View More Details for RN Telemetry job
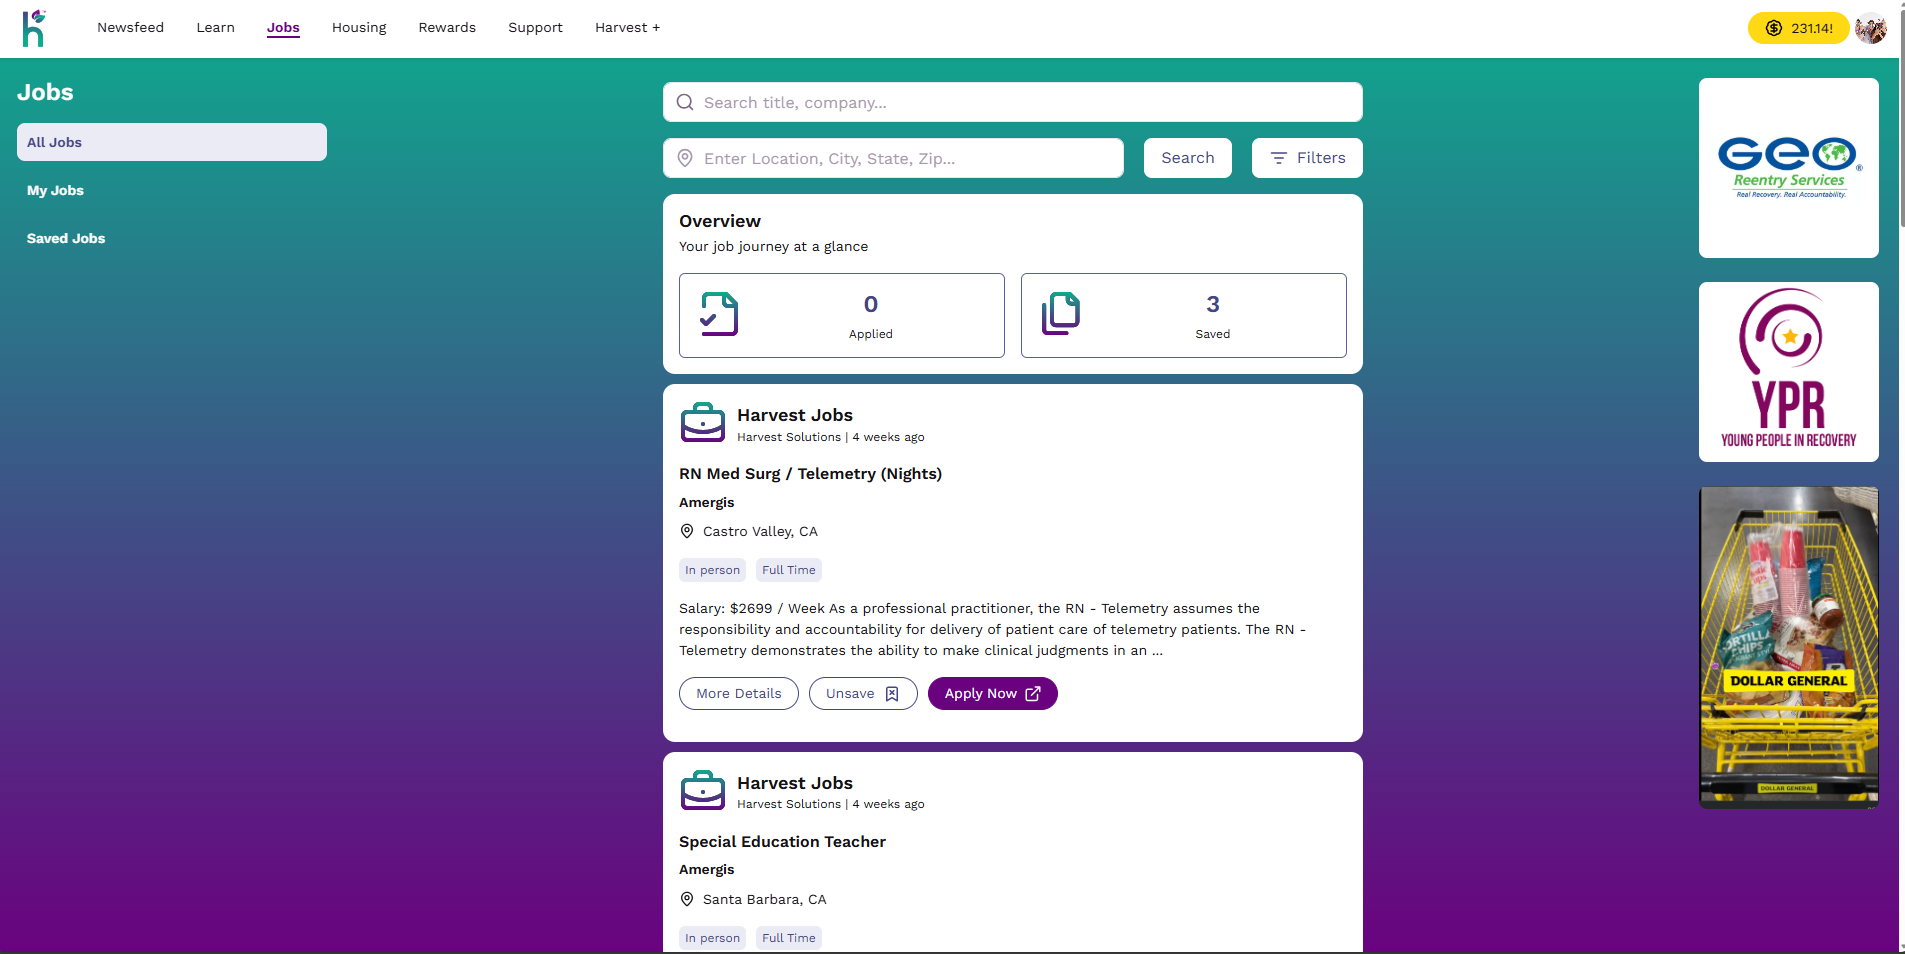The image size is (1905, 954). pyautogui.click(x=739, y=694)
